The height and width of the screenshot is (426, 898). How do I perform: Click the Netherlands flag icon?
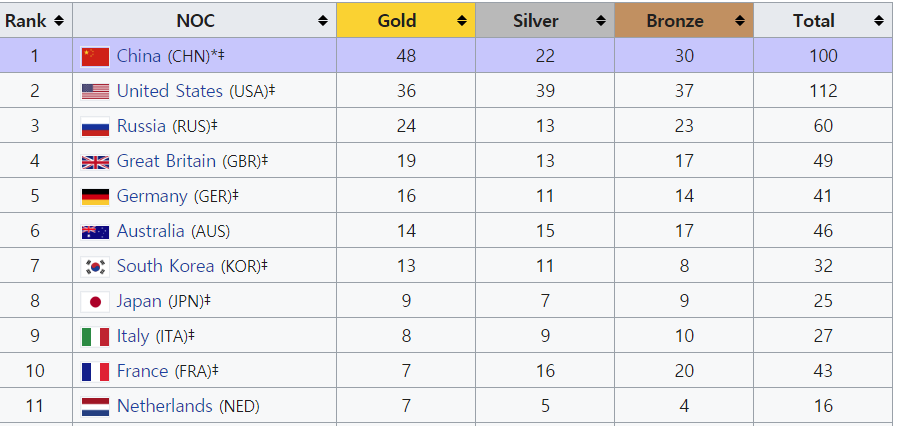95,406
